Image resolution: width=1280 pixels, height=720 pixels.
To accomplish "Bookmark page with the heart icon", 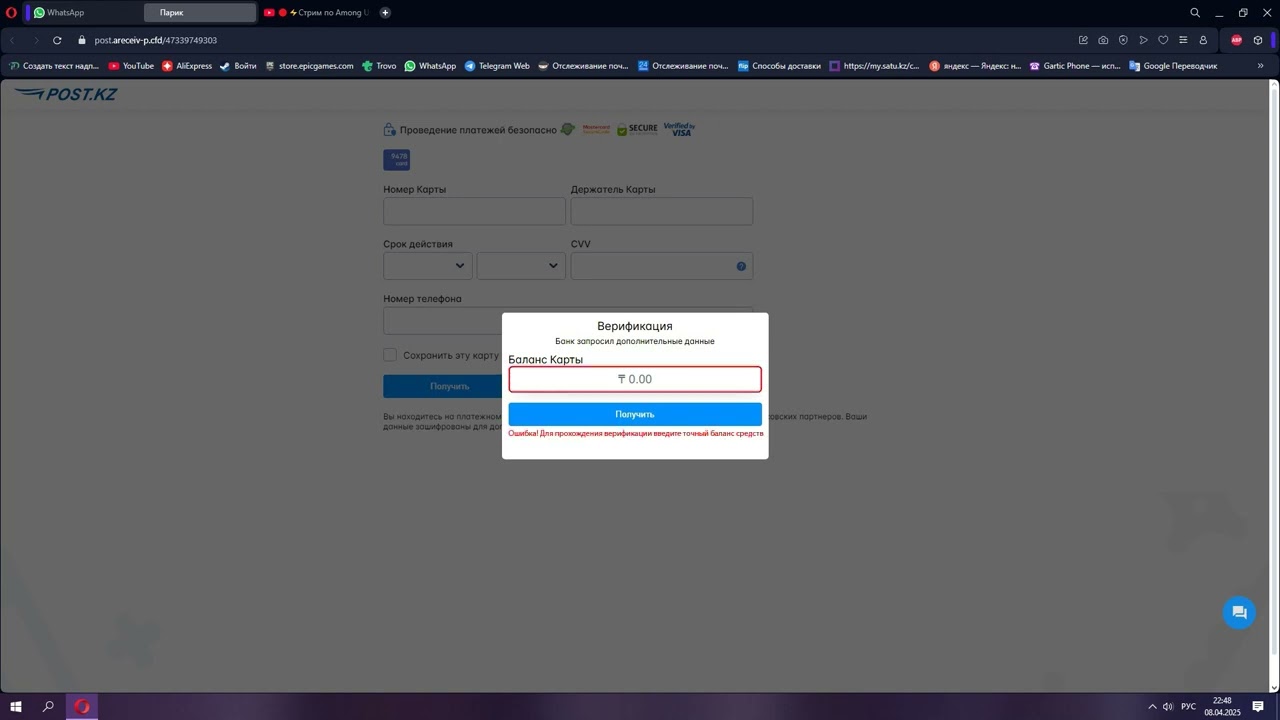I will (x=1163, y=40).
